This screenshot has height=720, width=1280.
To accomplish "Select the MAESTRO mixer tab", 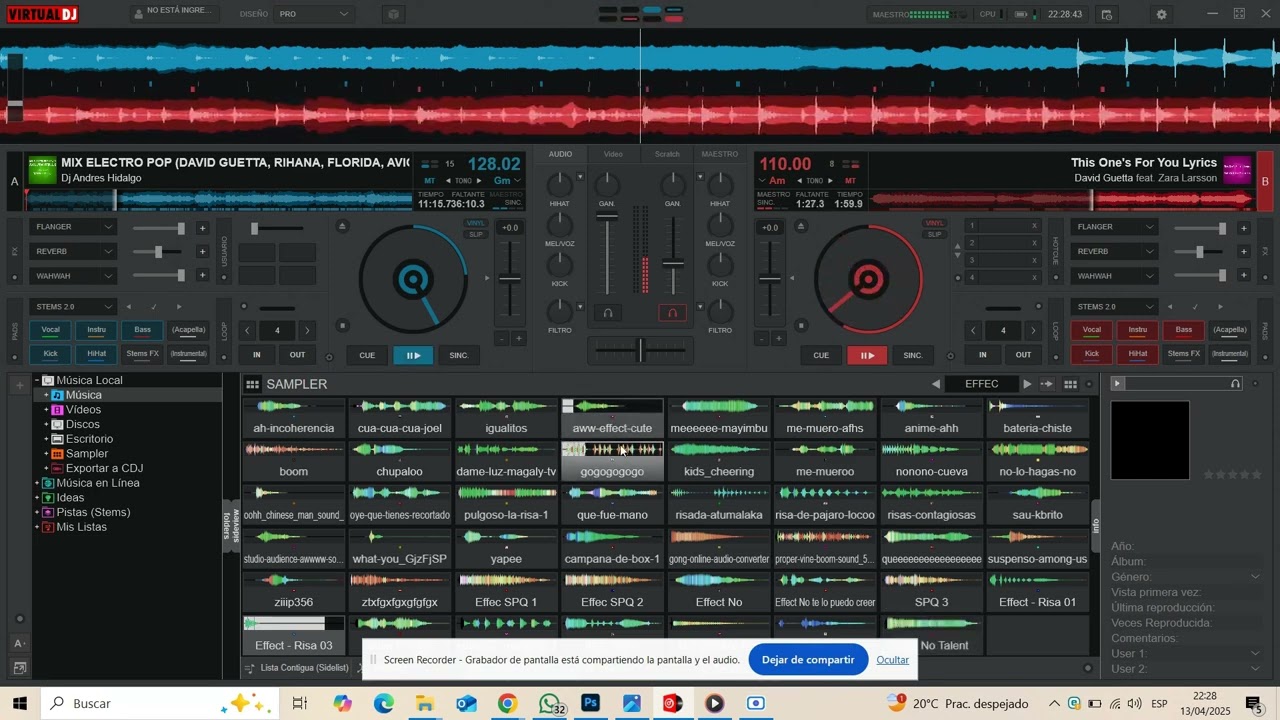I will coord(720,154).
